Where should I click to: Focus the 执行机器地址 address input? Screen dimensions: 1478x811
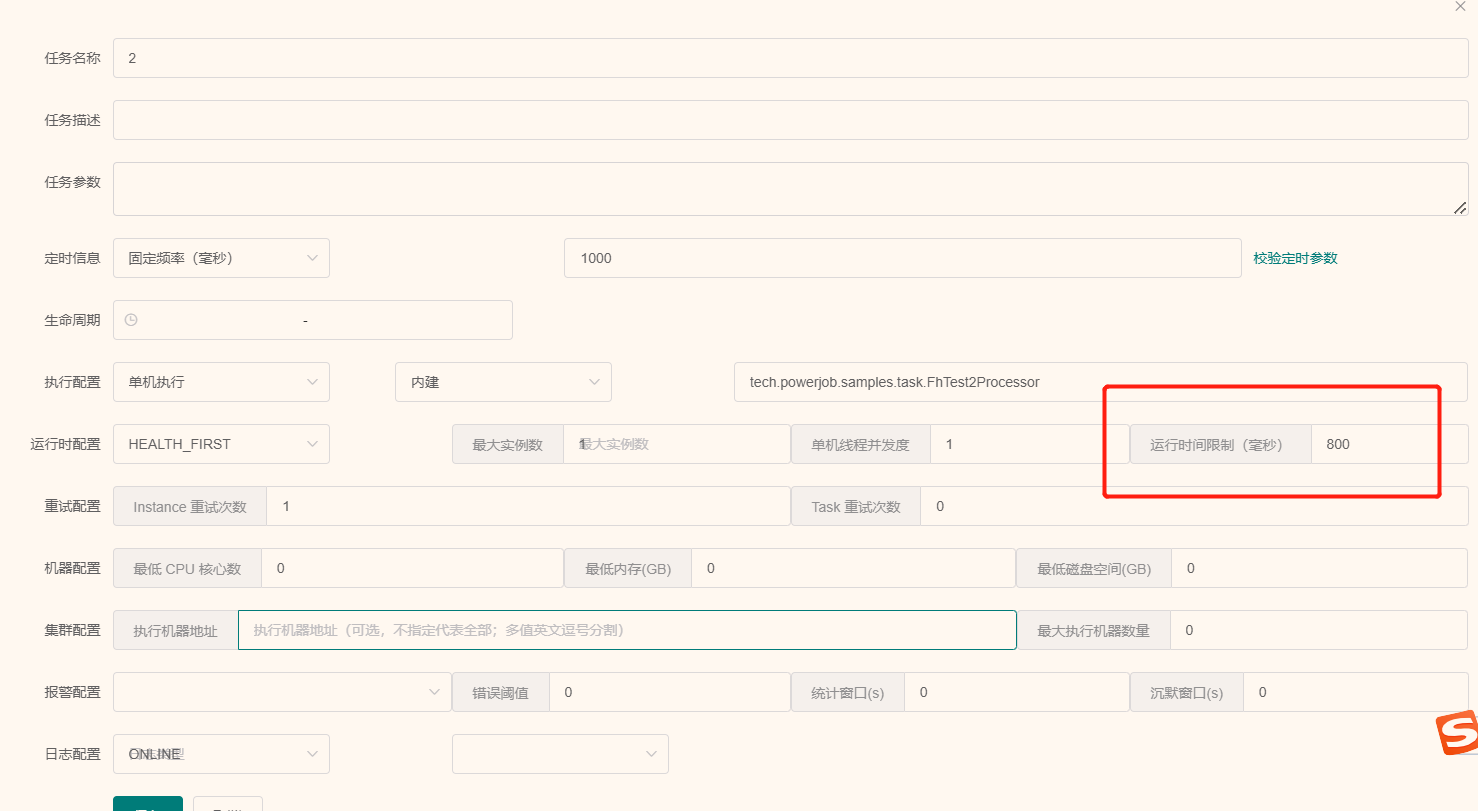click(x=627, y=630)
